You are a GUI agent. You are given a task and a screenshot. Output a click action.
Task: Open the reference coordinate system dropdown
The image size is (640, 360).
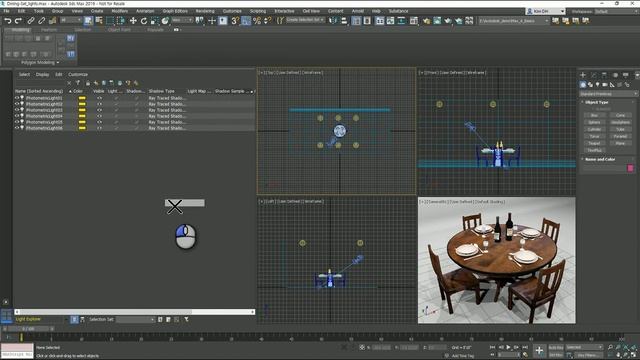coord(182,20)
